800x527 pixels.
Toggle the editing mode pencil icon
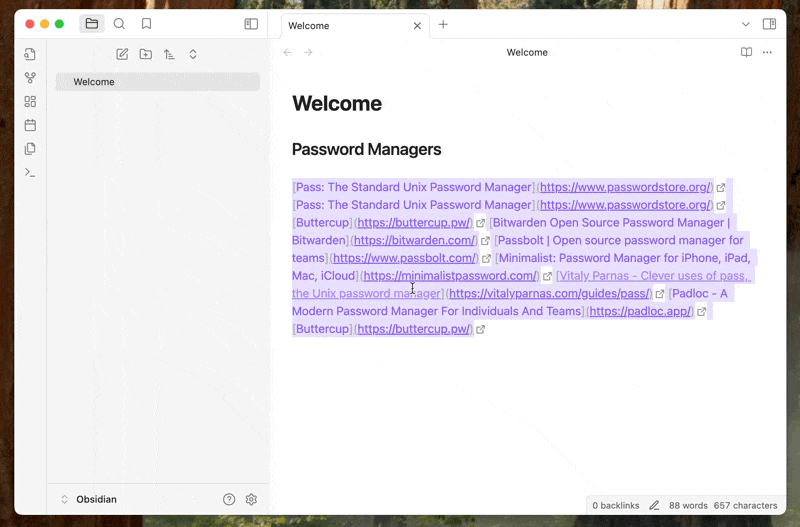tap(654, 506)
